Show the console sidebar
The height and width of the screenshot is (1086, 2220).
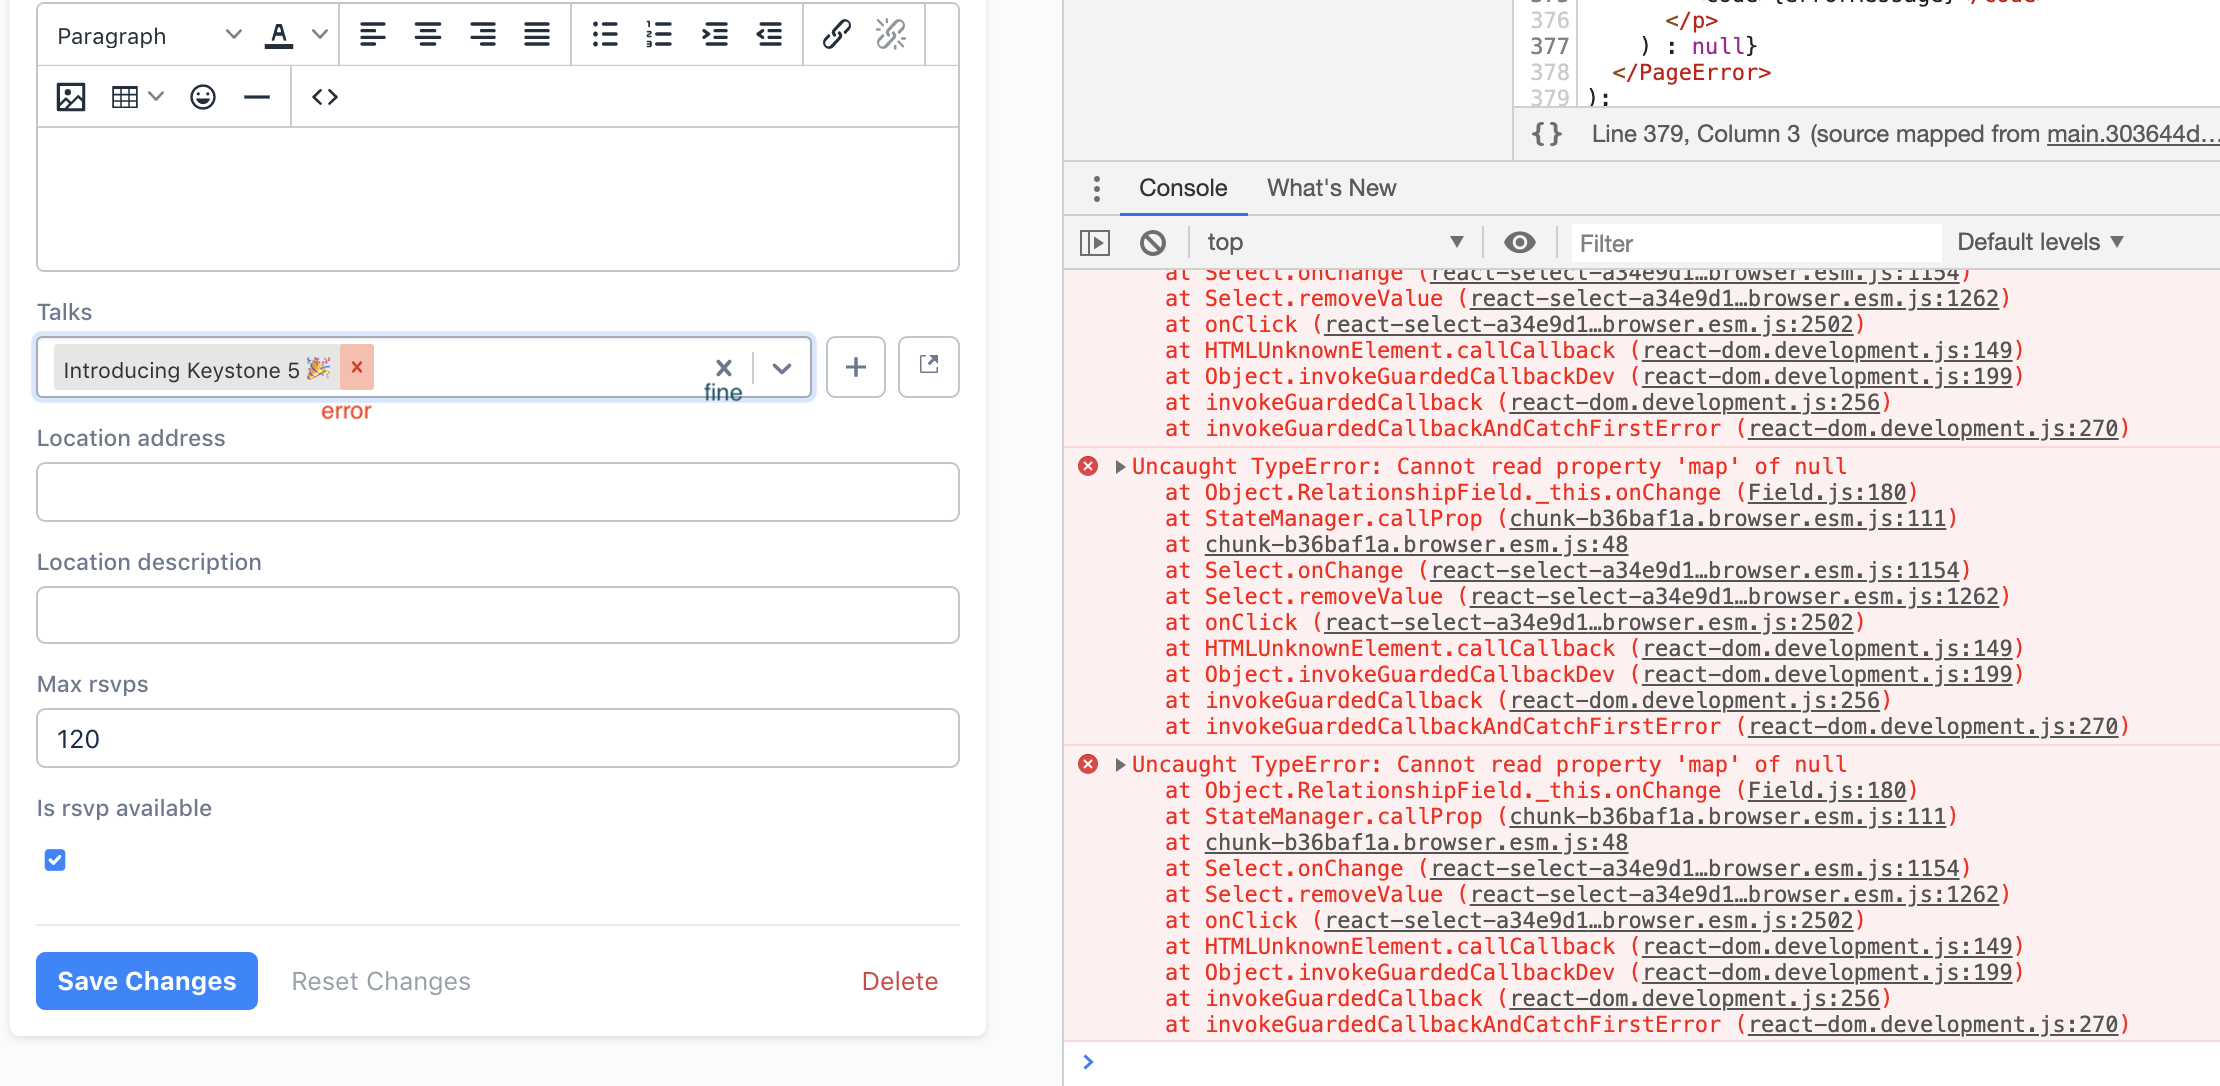coord(1096,242)
